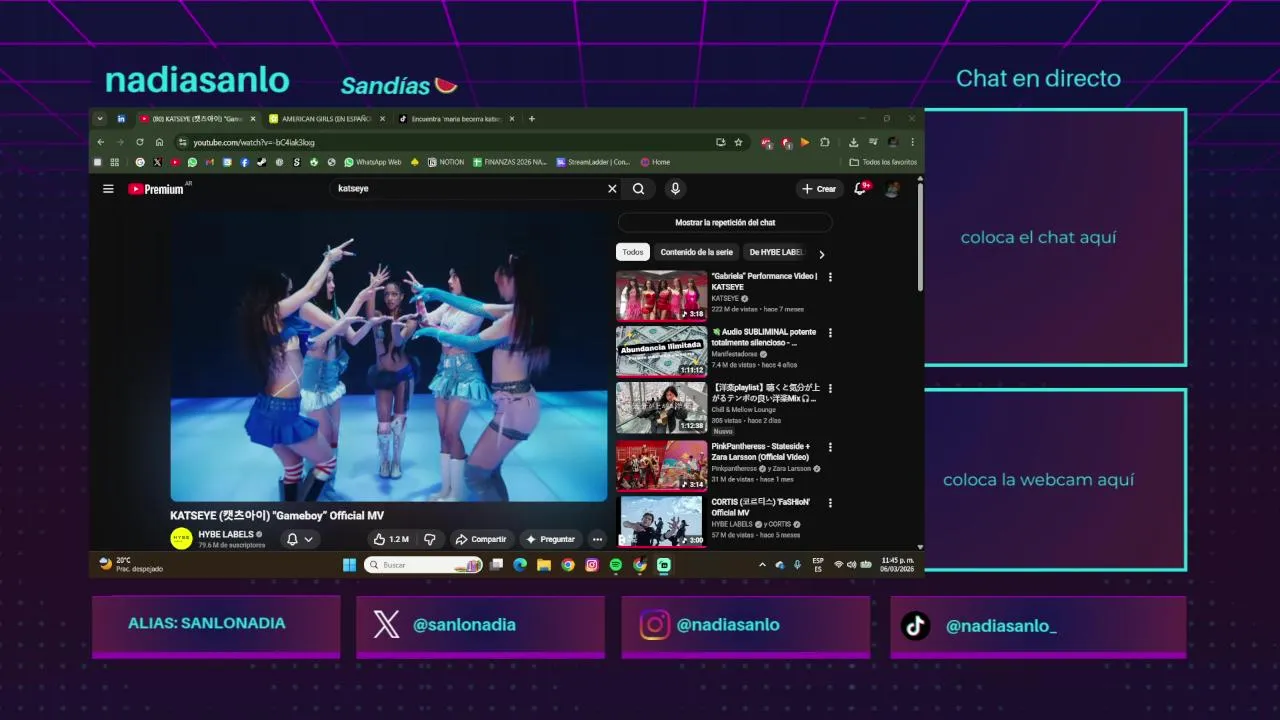Screen dimensions: 1280x720
Task: Open Windows Start menu
Action: 349,565
